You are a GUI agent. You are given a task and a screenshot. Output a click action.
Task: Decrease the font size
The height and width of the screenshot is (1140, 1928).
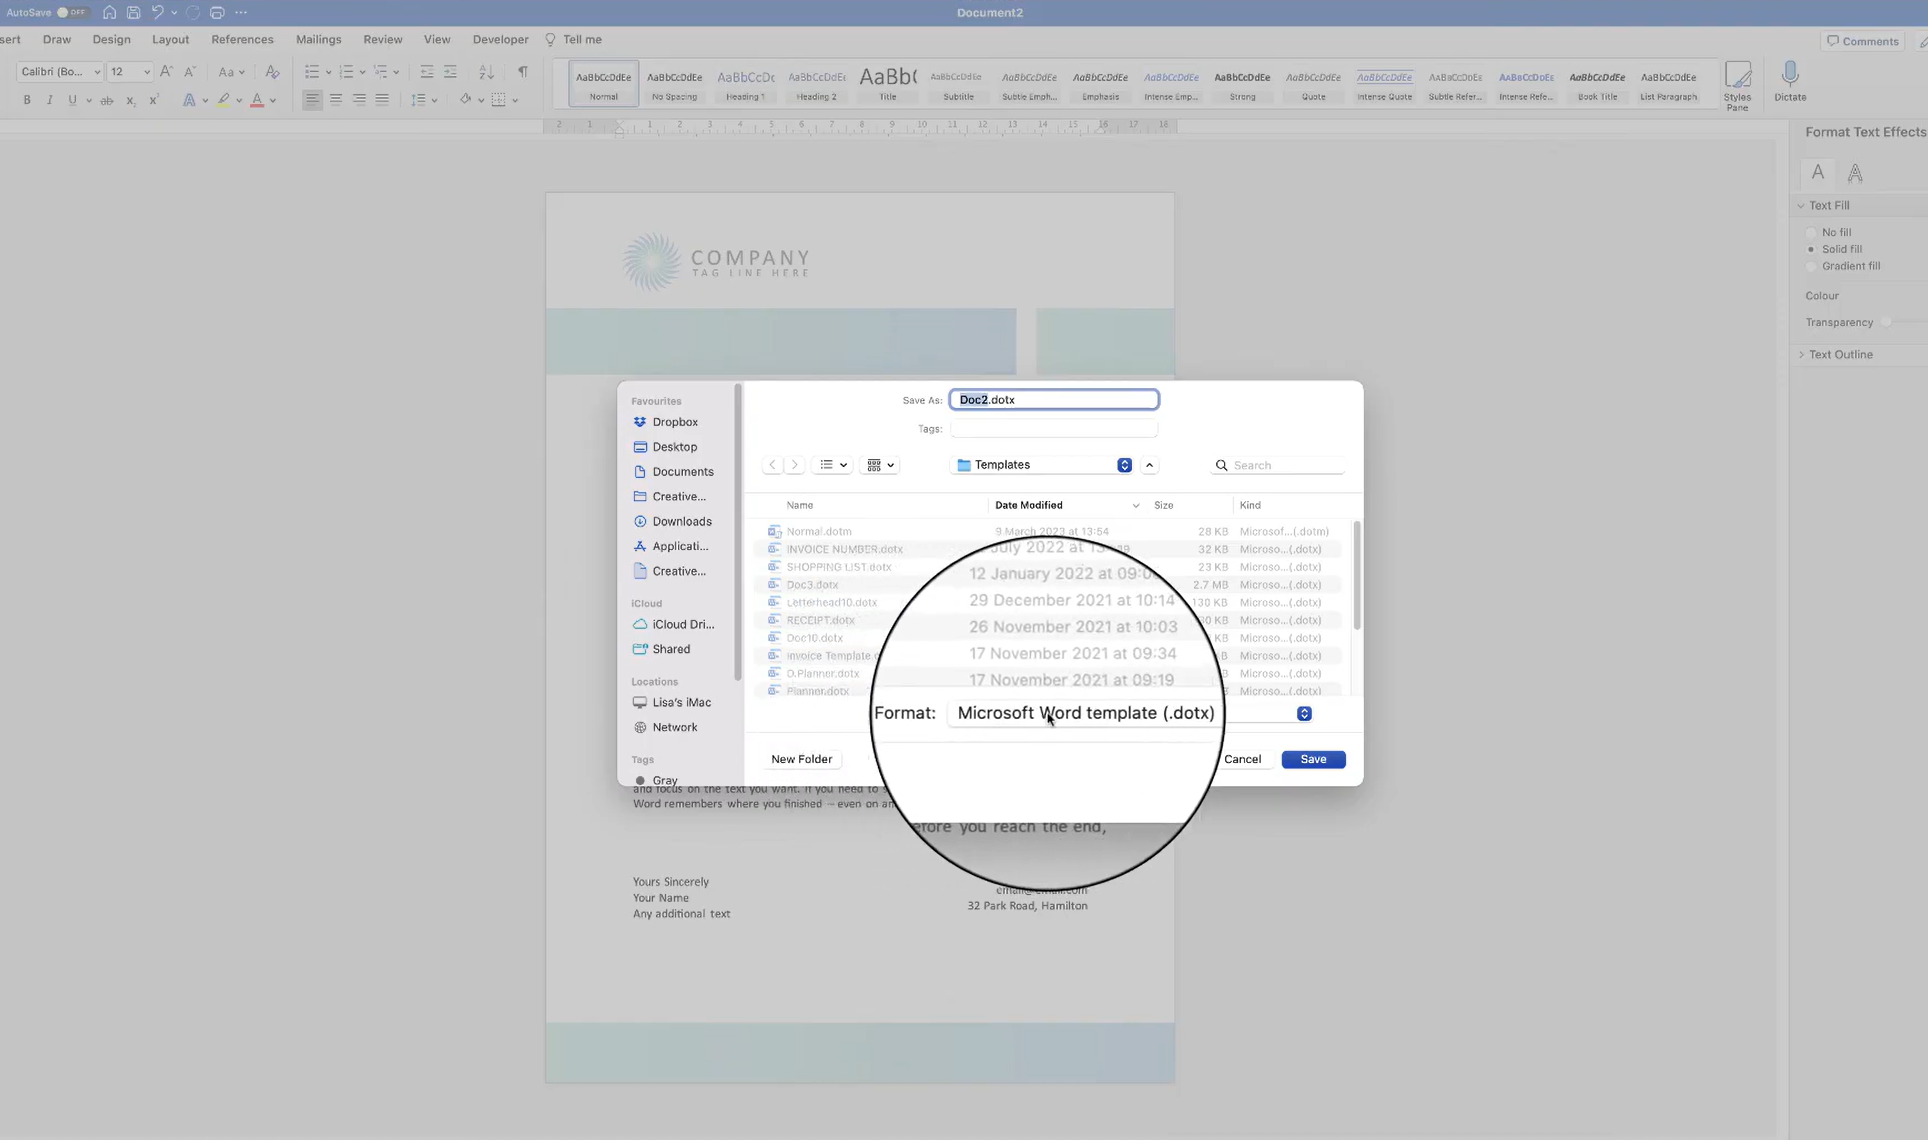tap(189, 72)
